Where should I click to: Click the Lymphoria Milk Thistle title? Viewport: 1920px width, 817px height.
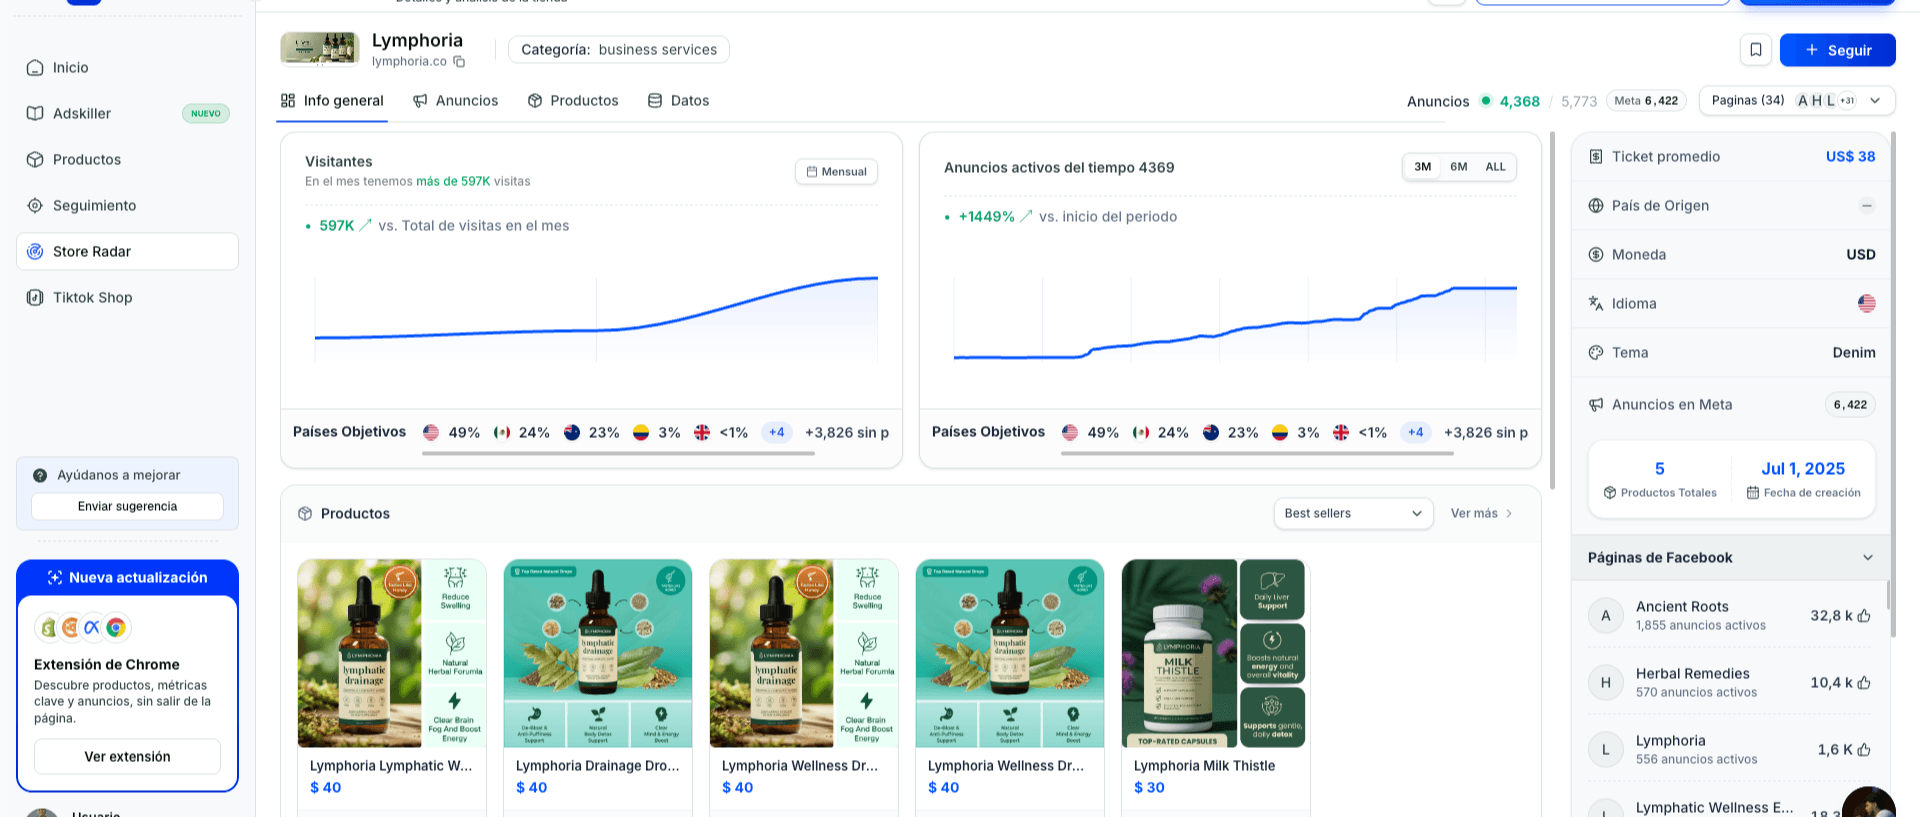point(1205,766)
